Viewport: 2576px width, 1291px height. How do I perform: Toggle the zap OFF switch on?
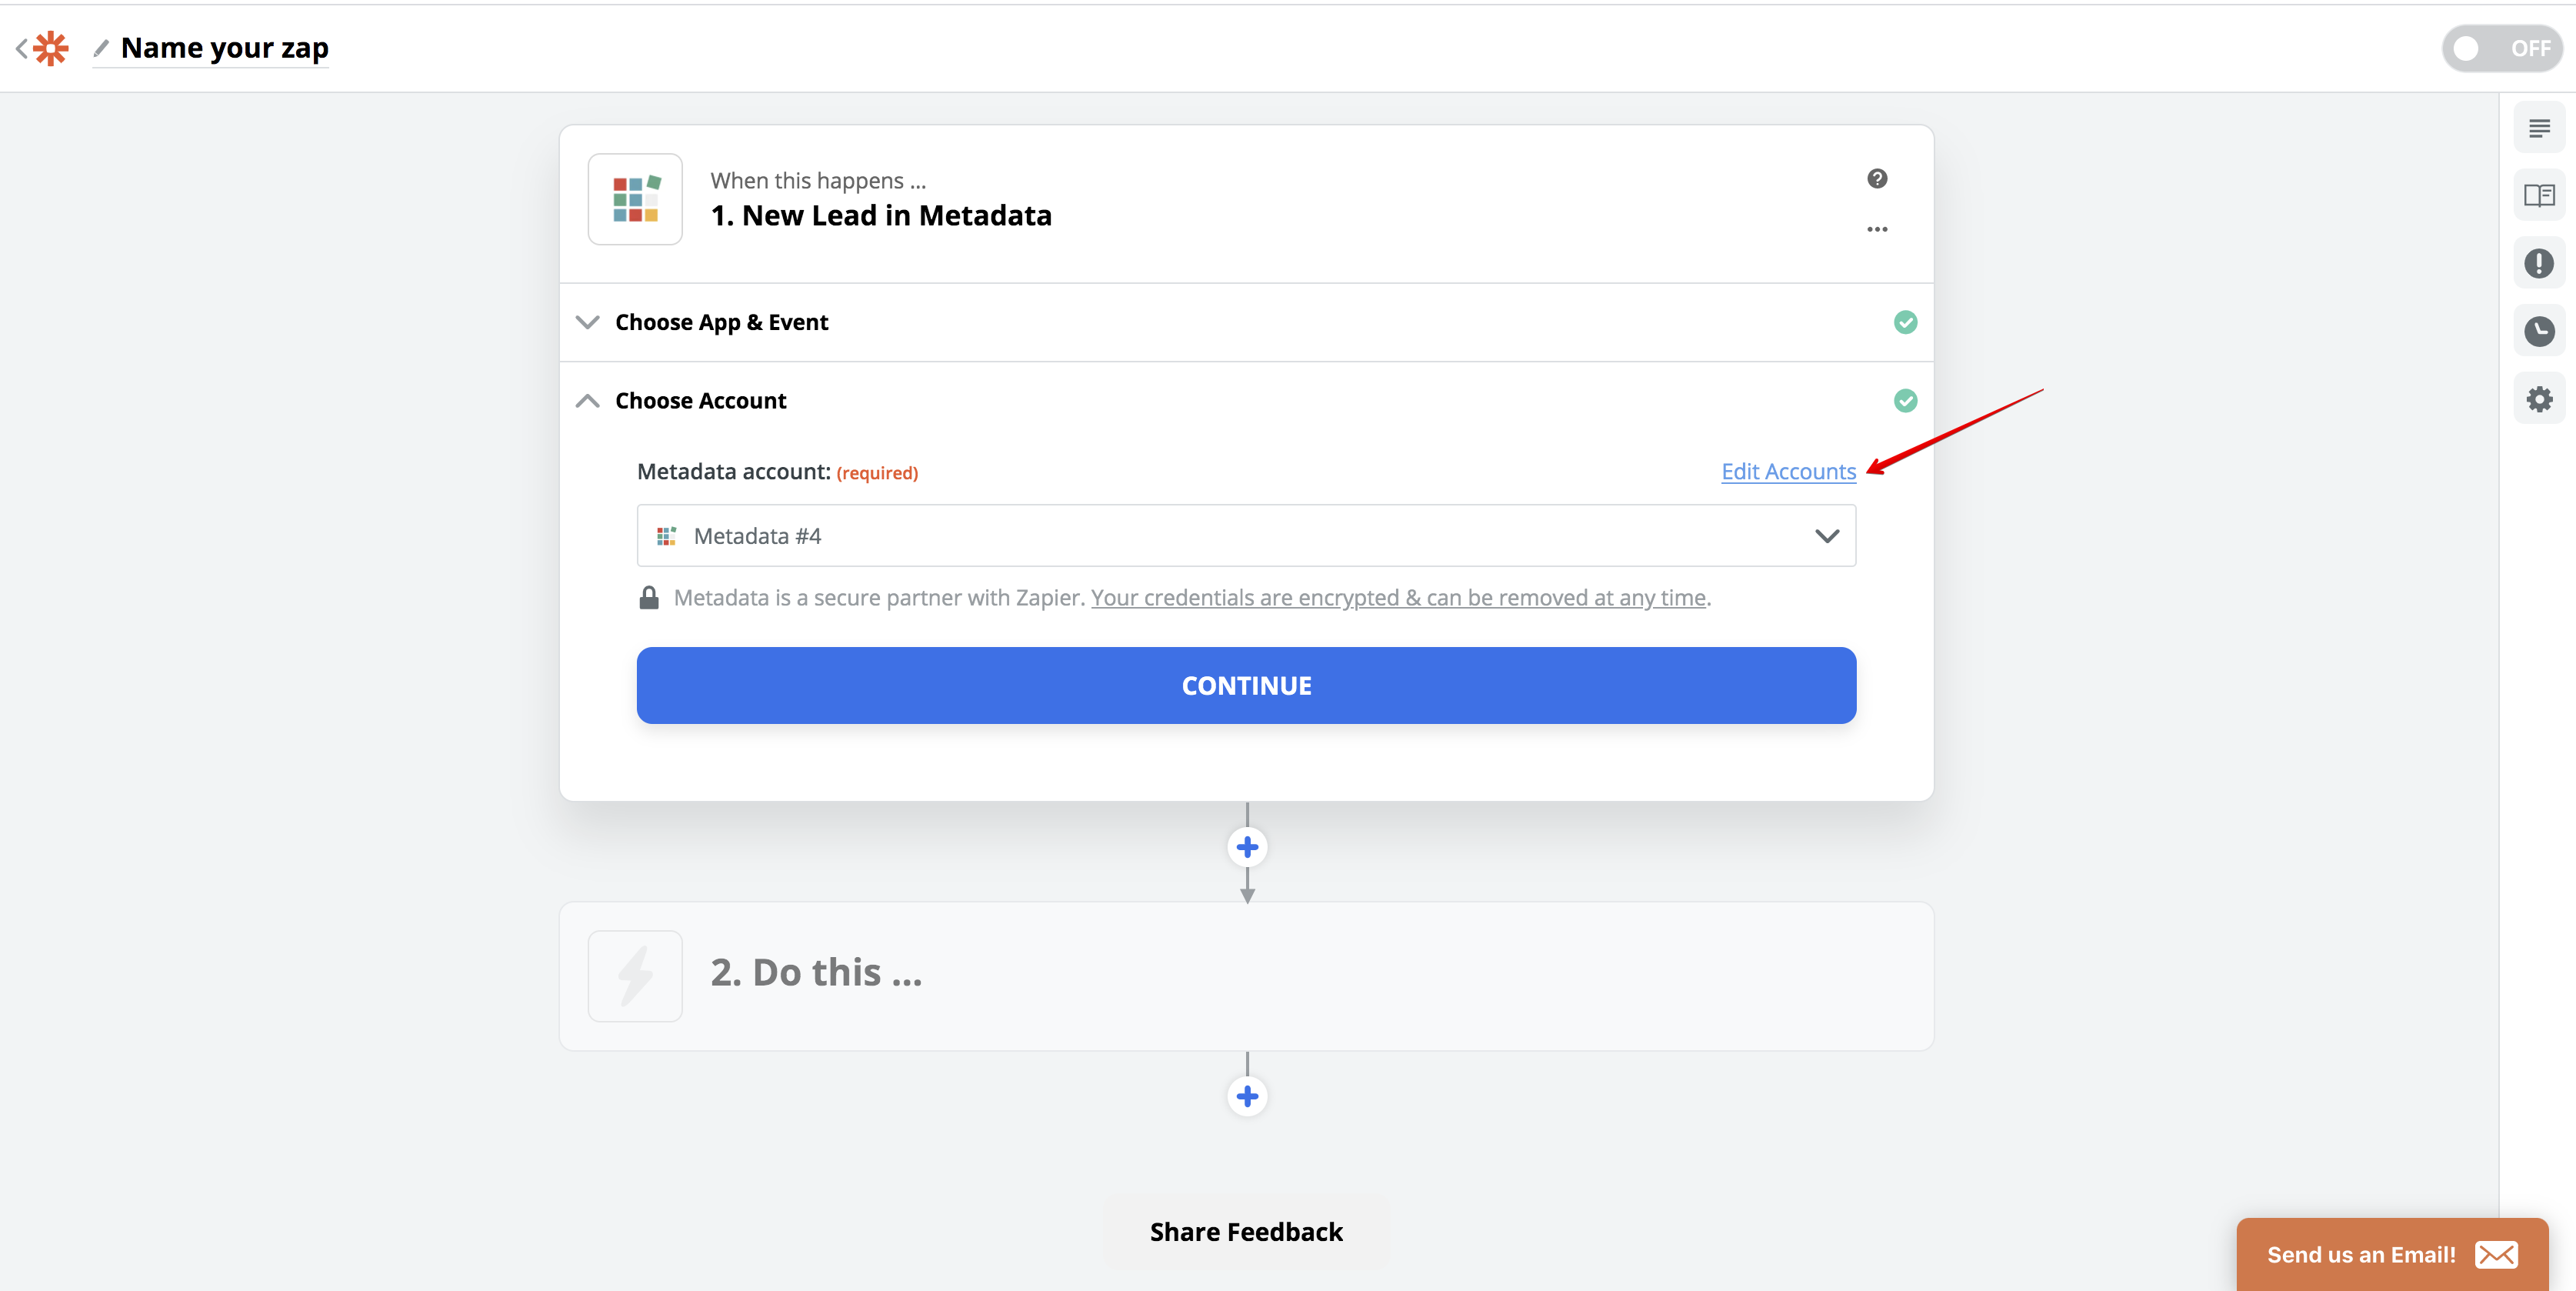[2501, 47]
